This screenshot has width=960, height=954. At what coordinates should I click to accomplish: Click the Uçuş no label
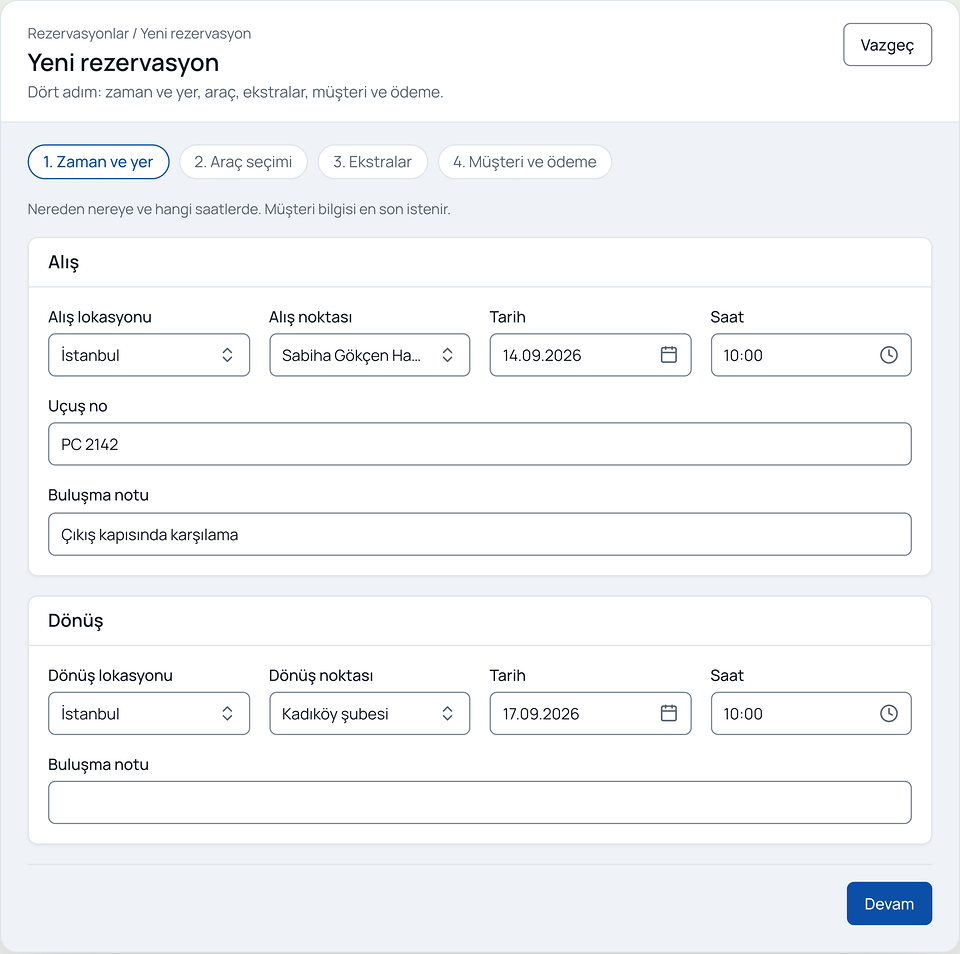click(78, 406)
